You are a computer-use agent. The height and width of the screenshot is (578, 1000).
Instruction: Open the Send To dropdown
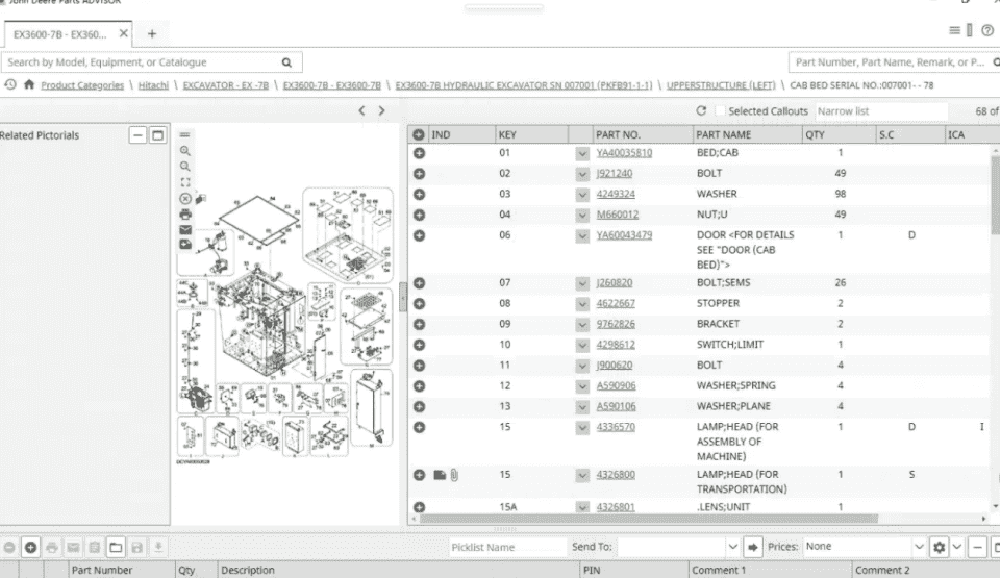tap(732, 547)
